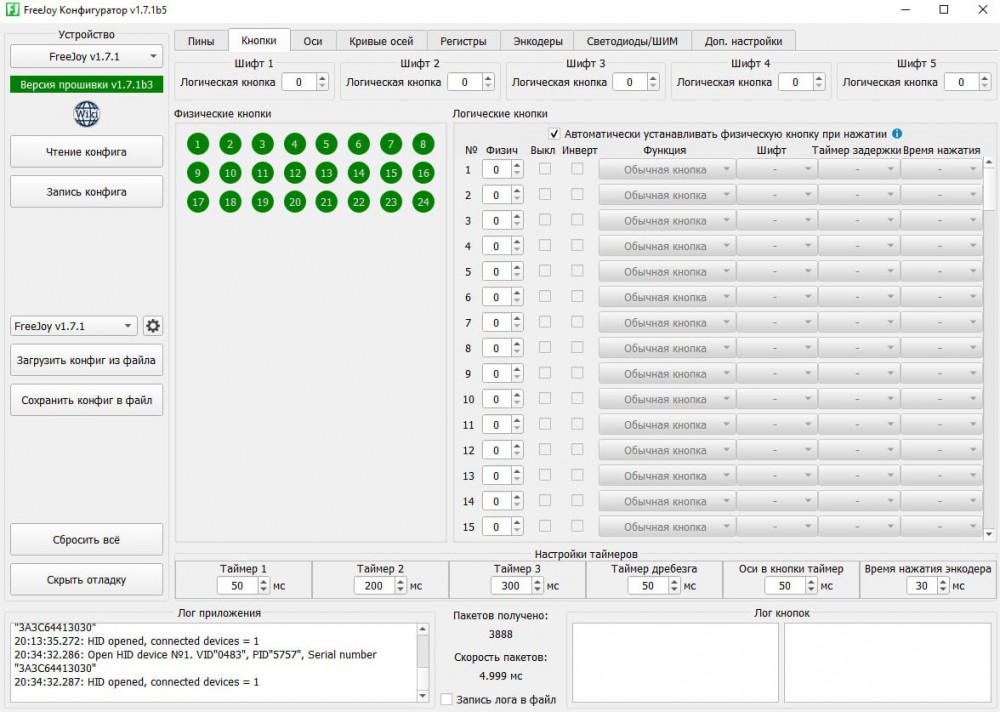Select physical button indicator 17

click(x=198, y=202)
